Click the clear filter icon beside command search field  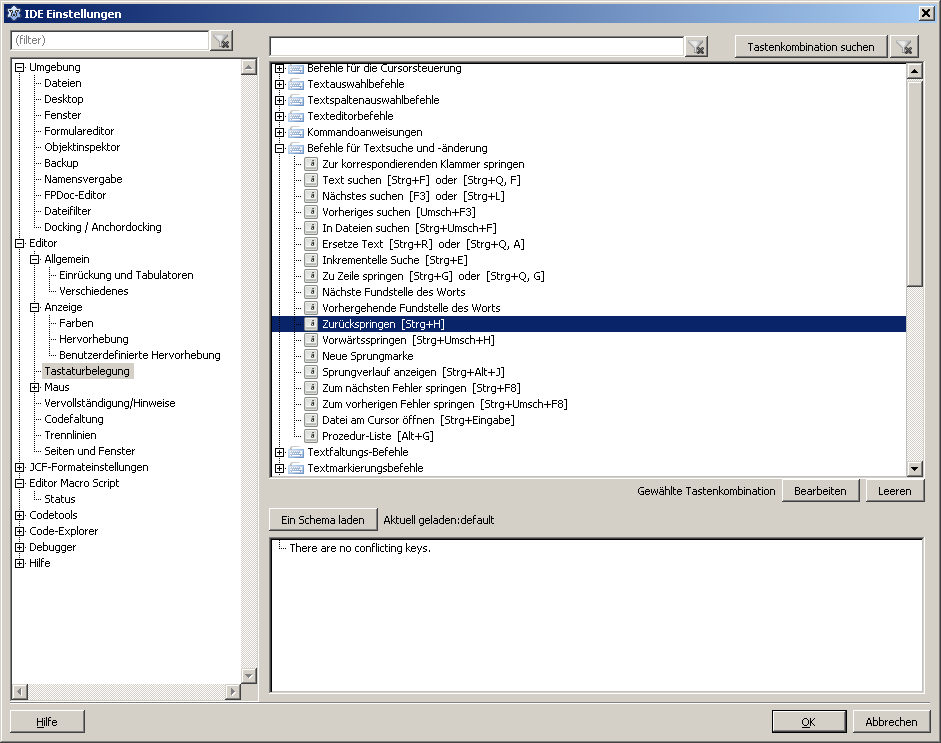[x=696, y=47]
